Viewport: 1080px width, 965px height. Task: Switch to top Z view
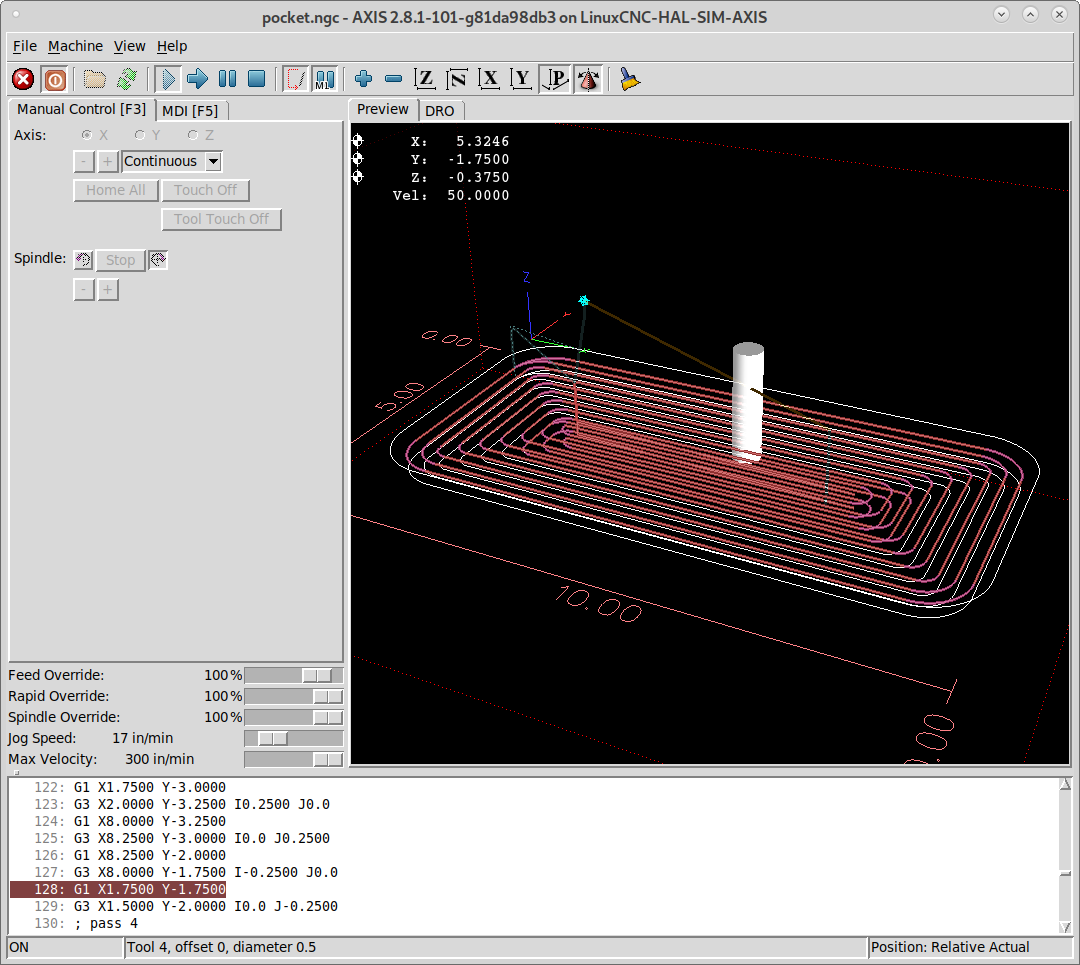point(425,79)
